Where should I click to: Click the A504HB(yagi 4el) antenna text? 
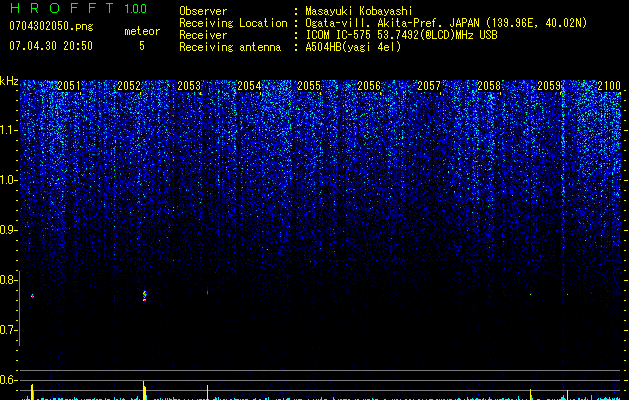pyautogui.click(x=353, y=47)
